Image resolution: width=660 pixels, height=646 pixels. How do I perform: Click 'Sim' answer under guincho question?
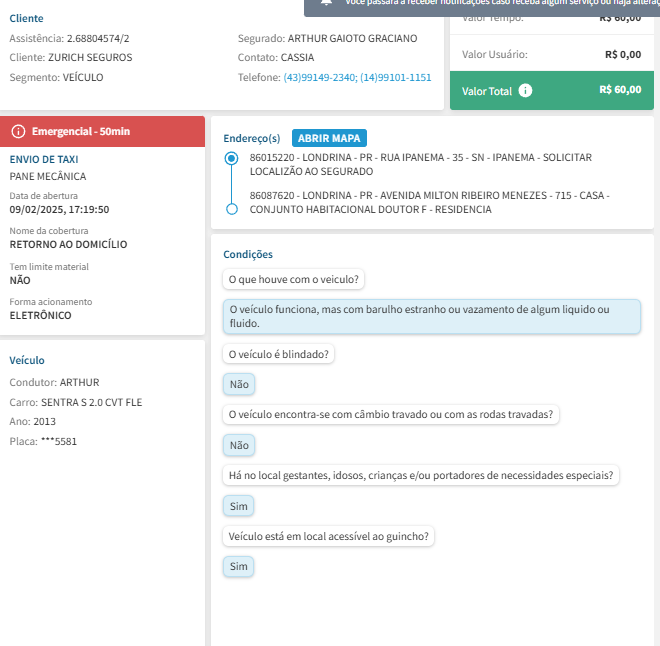point(239,566)
